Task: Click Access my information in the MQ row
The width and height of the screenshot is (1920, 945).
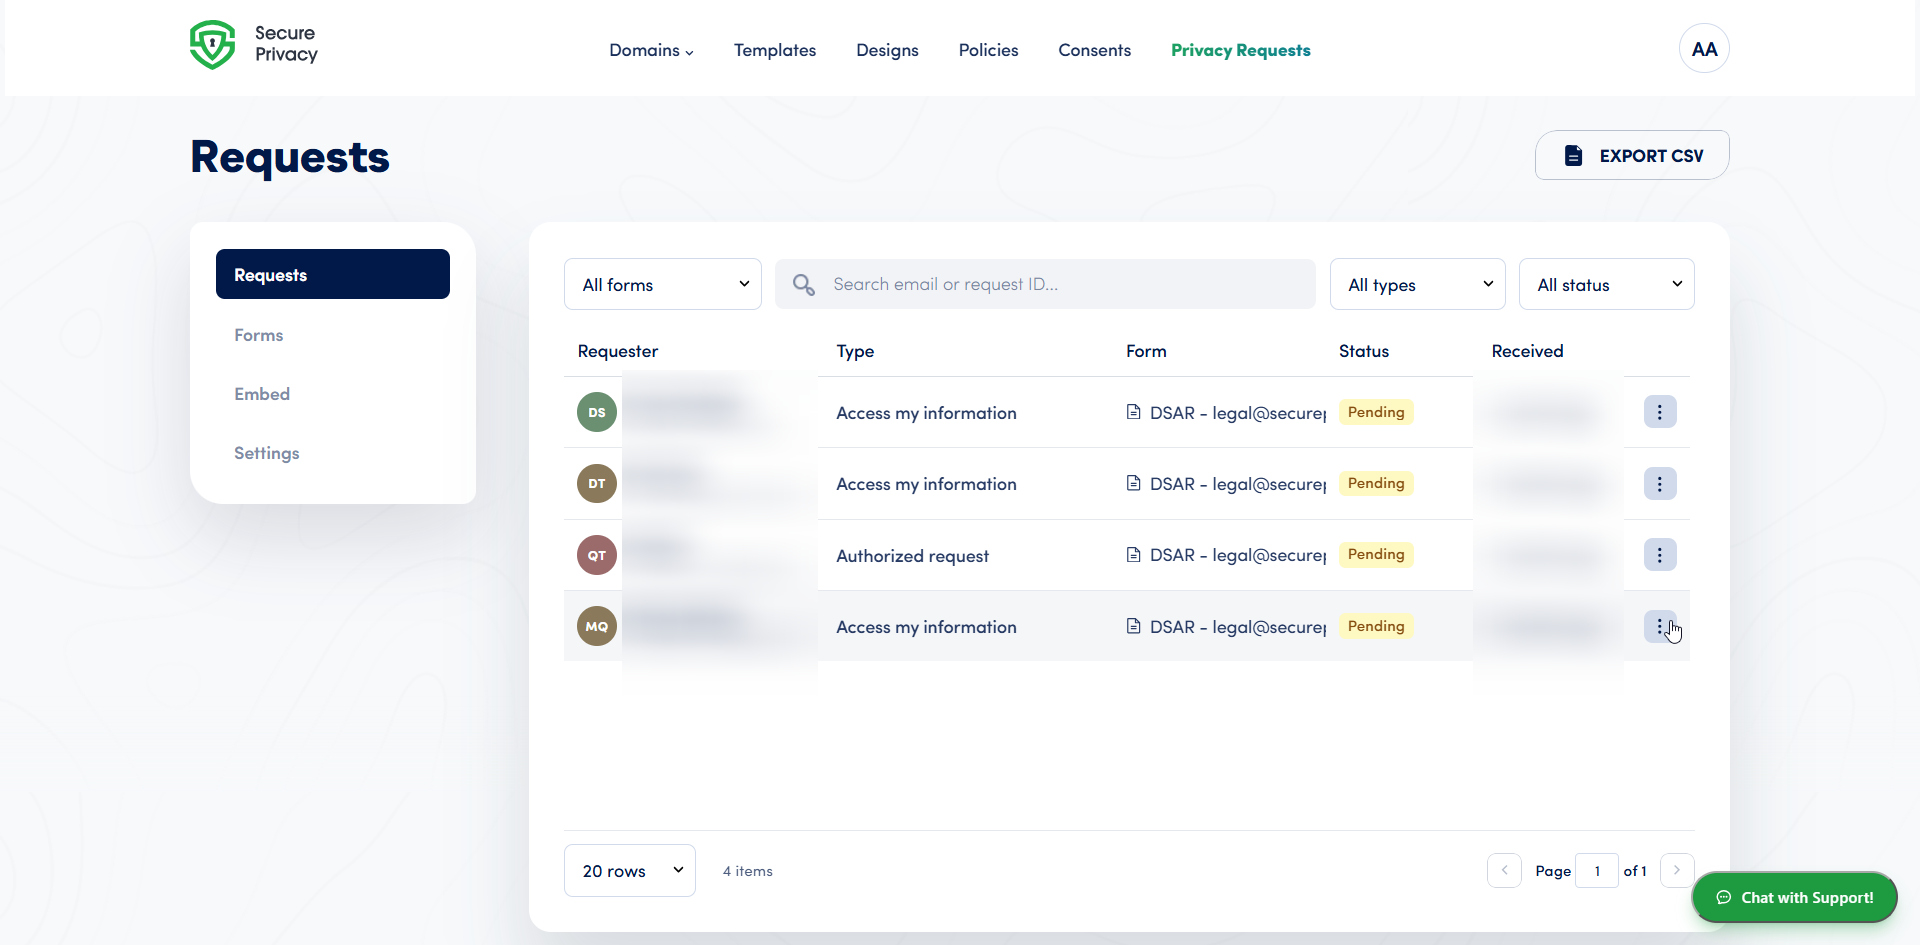Action: pos(926,627)
